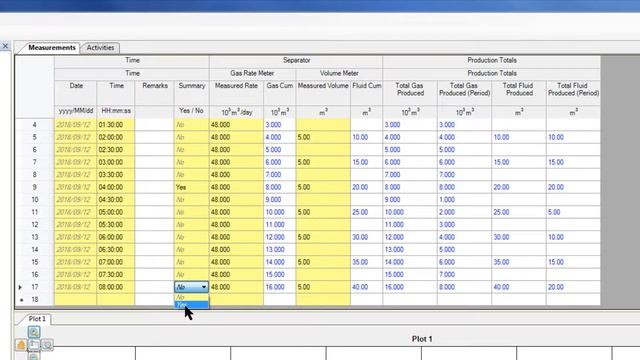The height and width of the screenshot is (360, 640).
Task: Click Time cell "04:00:00"
Action: pyautogui.click(x=116, y=187)
